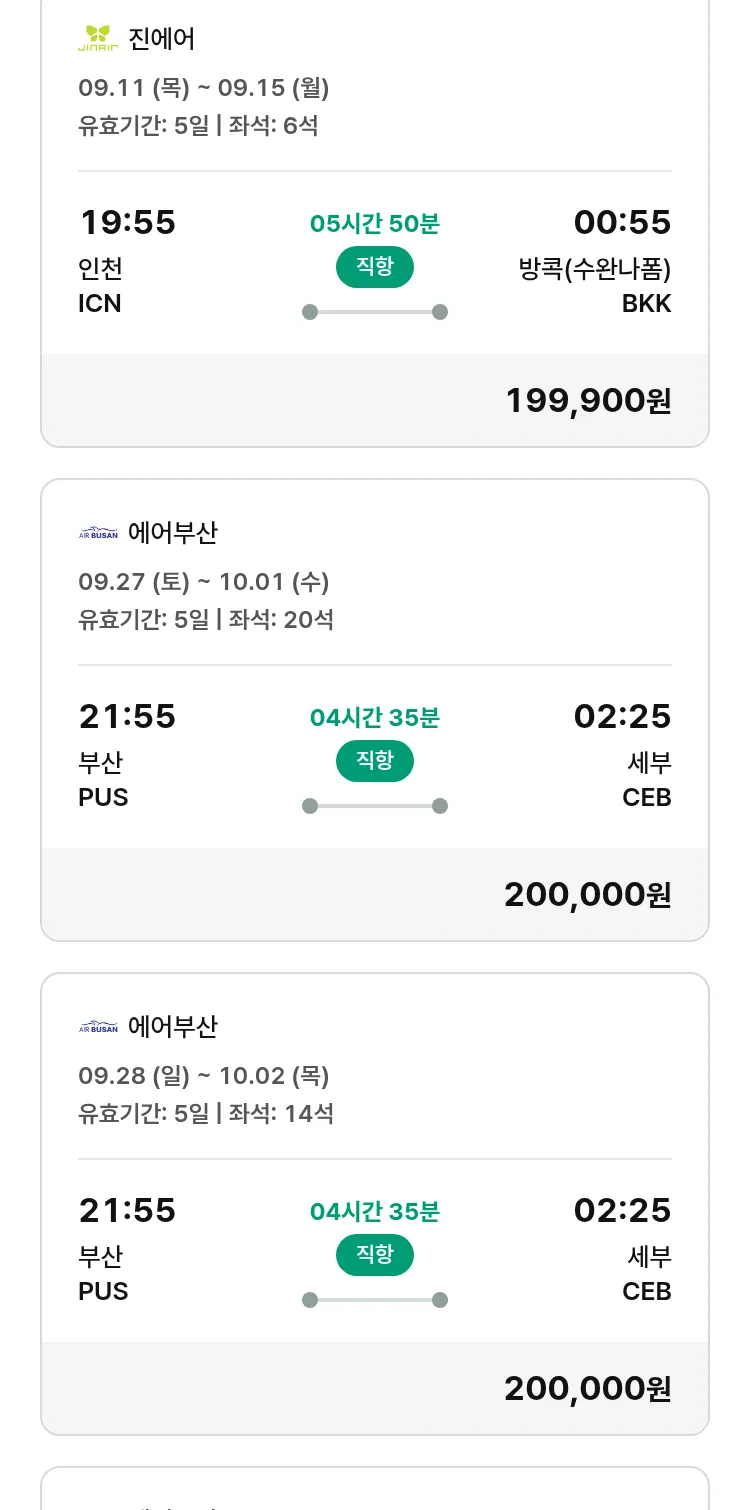This screenshot has width=750, height=1510.
Task: Click the 09.11 (목) ~ 09.15 (월) dates
Action: point(204,88)
